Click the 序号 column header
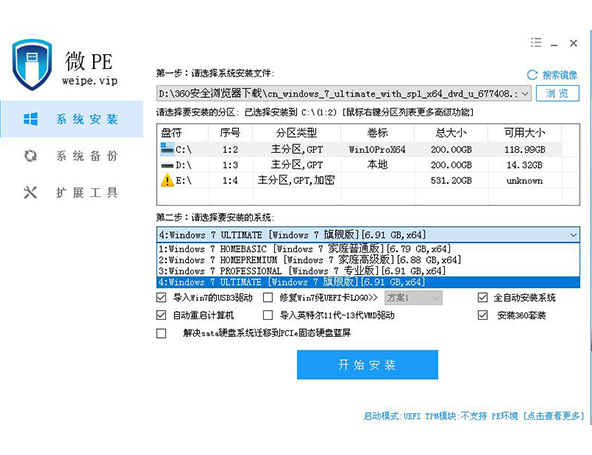Image resolution: width=592 pixels, height=455 pixels. click(x=230, y=133)
